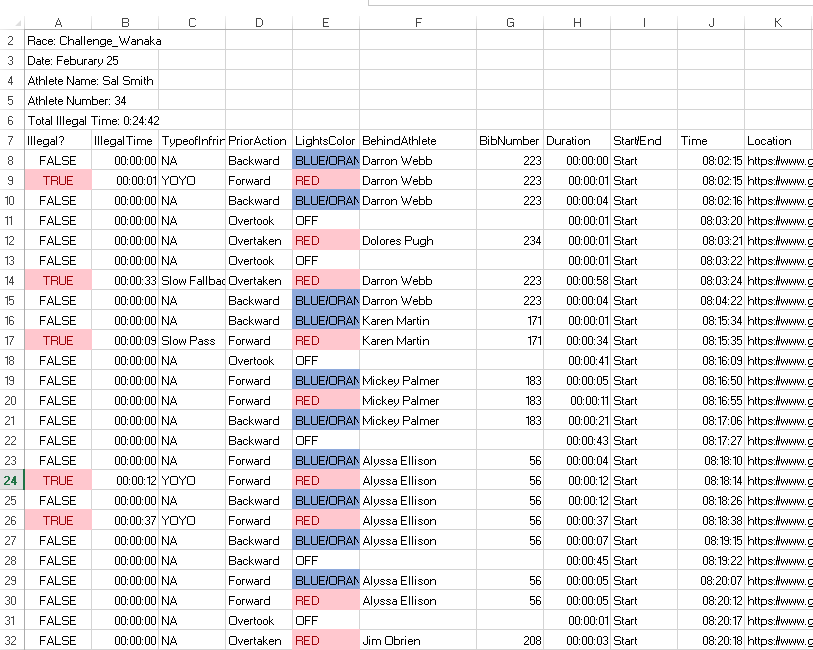Select row 24 header

(11, 481)
